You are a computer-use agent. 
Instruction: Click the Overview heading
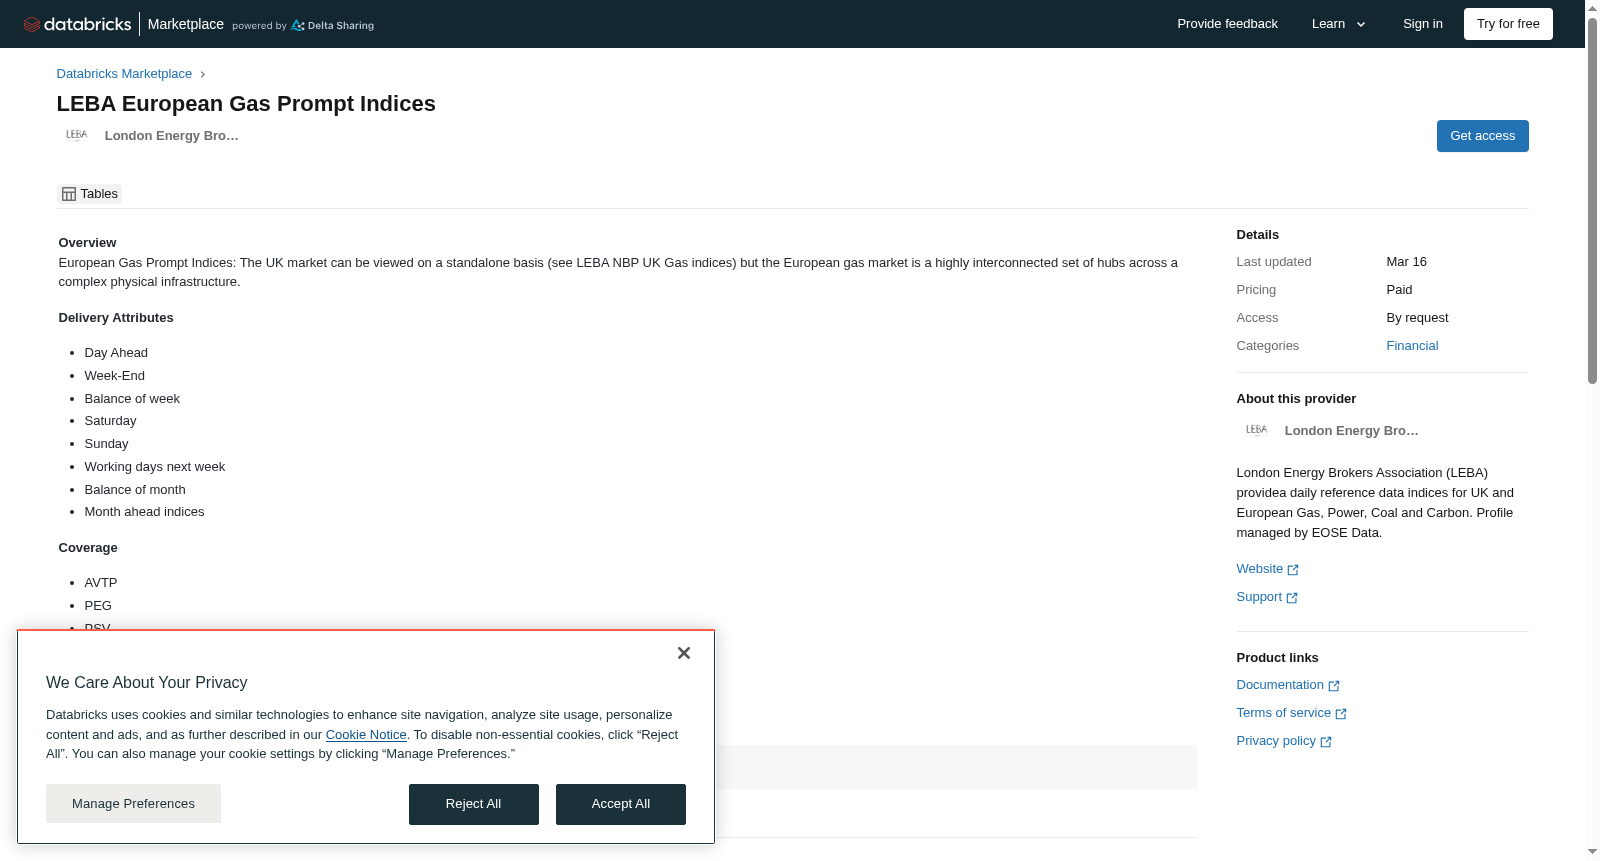pyautogui.click(x=87, y=243)
